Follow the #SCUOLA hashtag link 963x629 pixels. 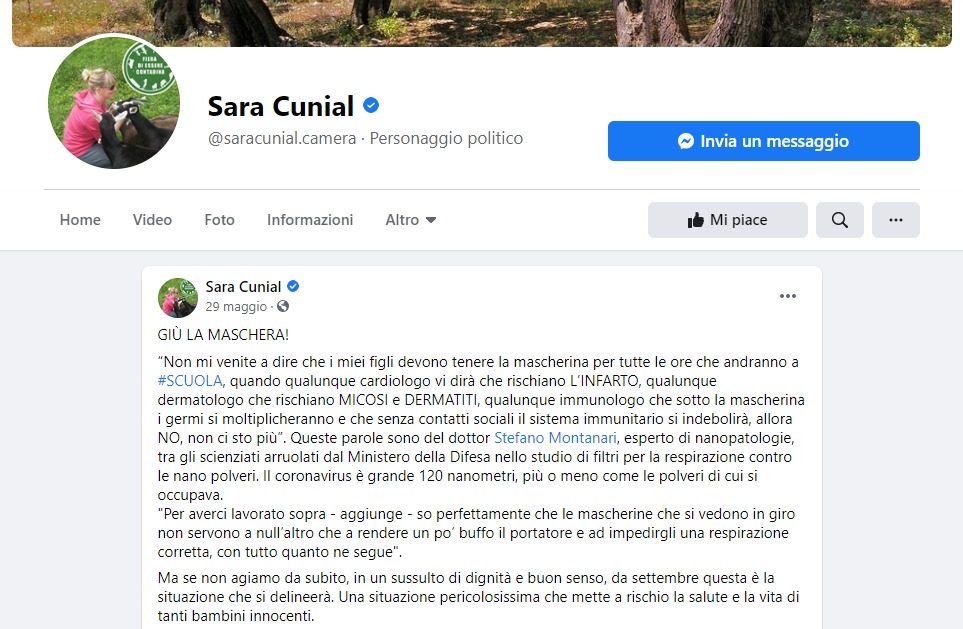190,381
